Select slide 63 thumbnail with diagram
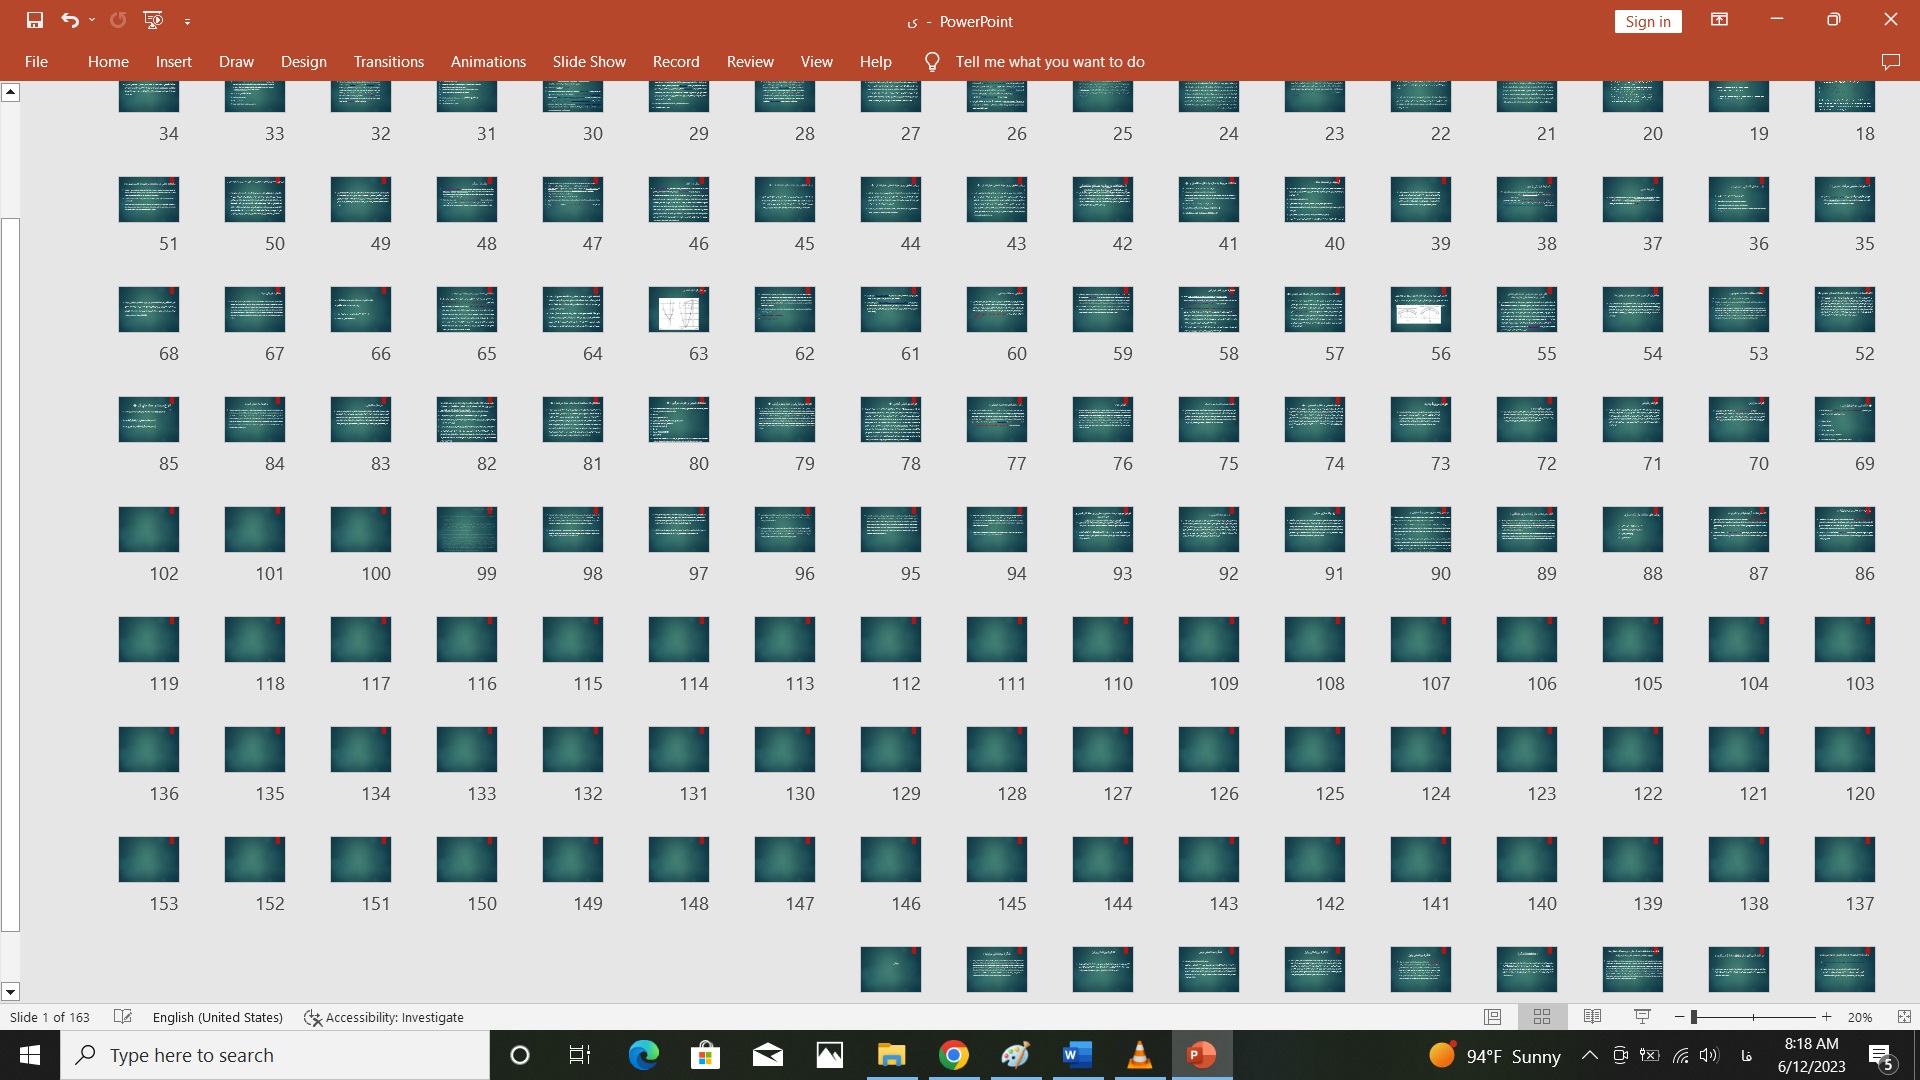Viewport: 1920px width, 1080px height. click(679, 310)
